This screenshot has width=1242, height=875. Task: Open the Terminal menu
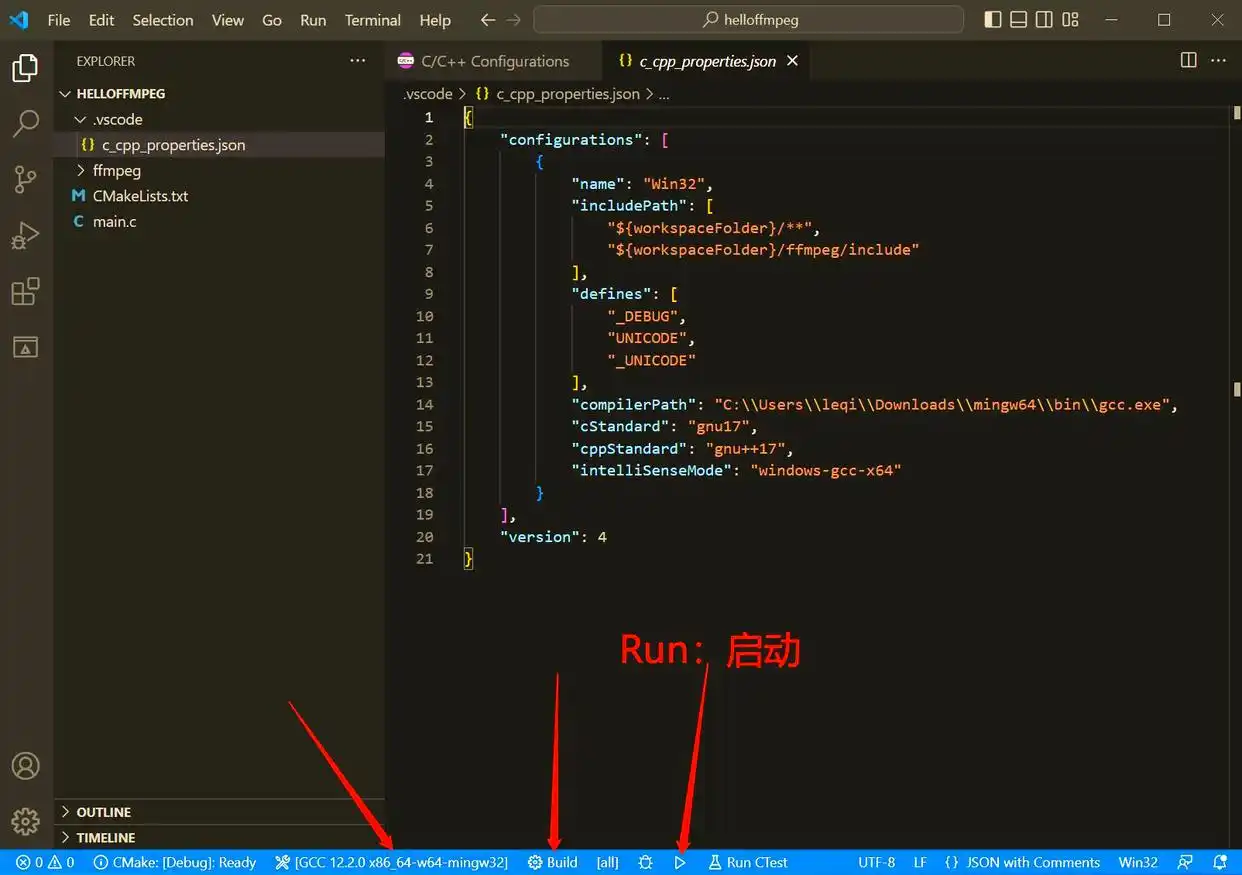click(x=372, y=20)
